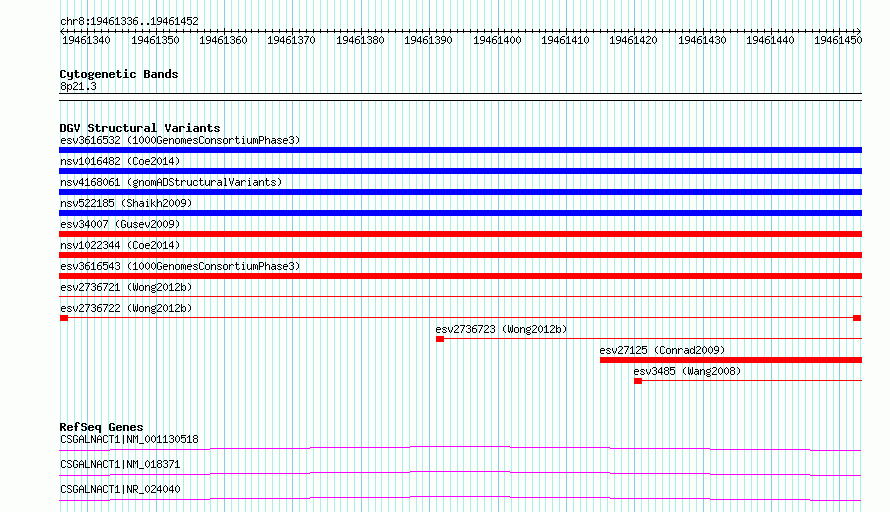
Task: Click the red bar under esv34007
Action: 460,234
